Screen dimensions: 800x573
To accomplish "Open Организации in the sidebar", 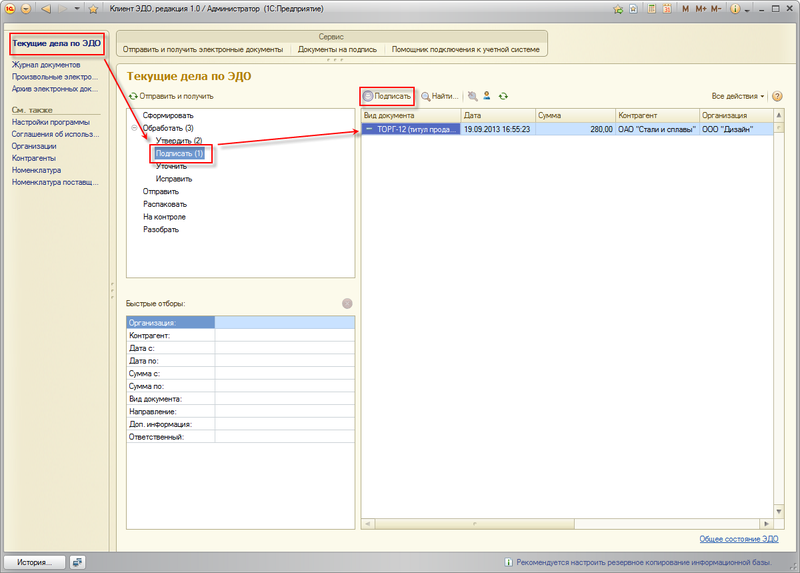I will [34, 146].
